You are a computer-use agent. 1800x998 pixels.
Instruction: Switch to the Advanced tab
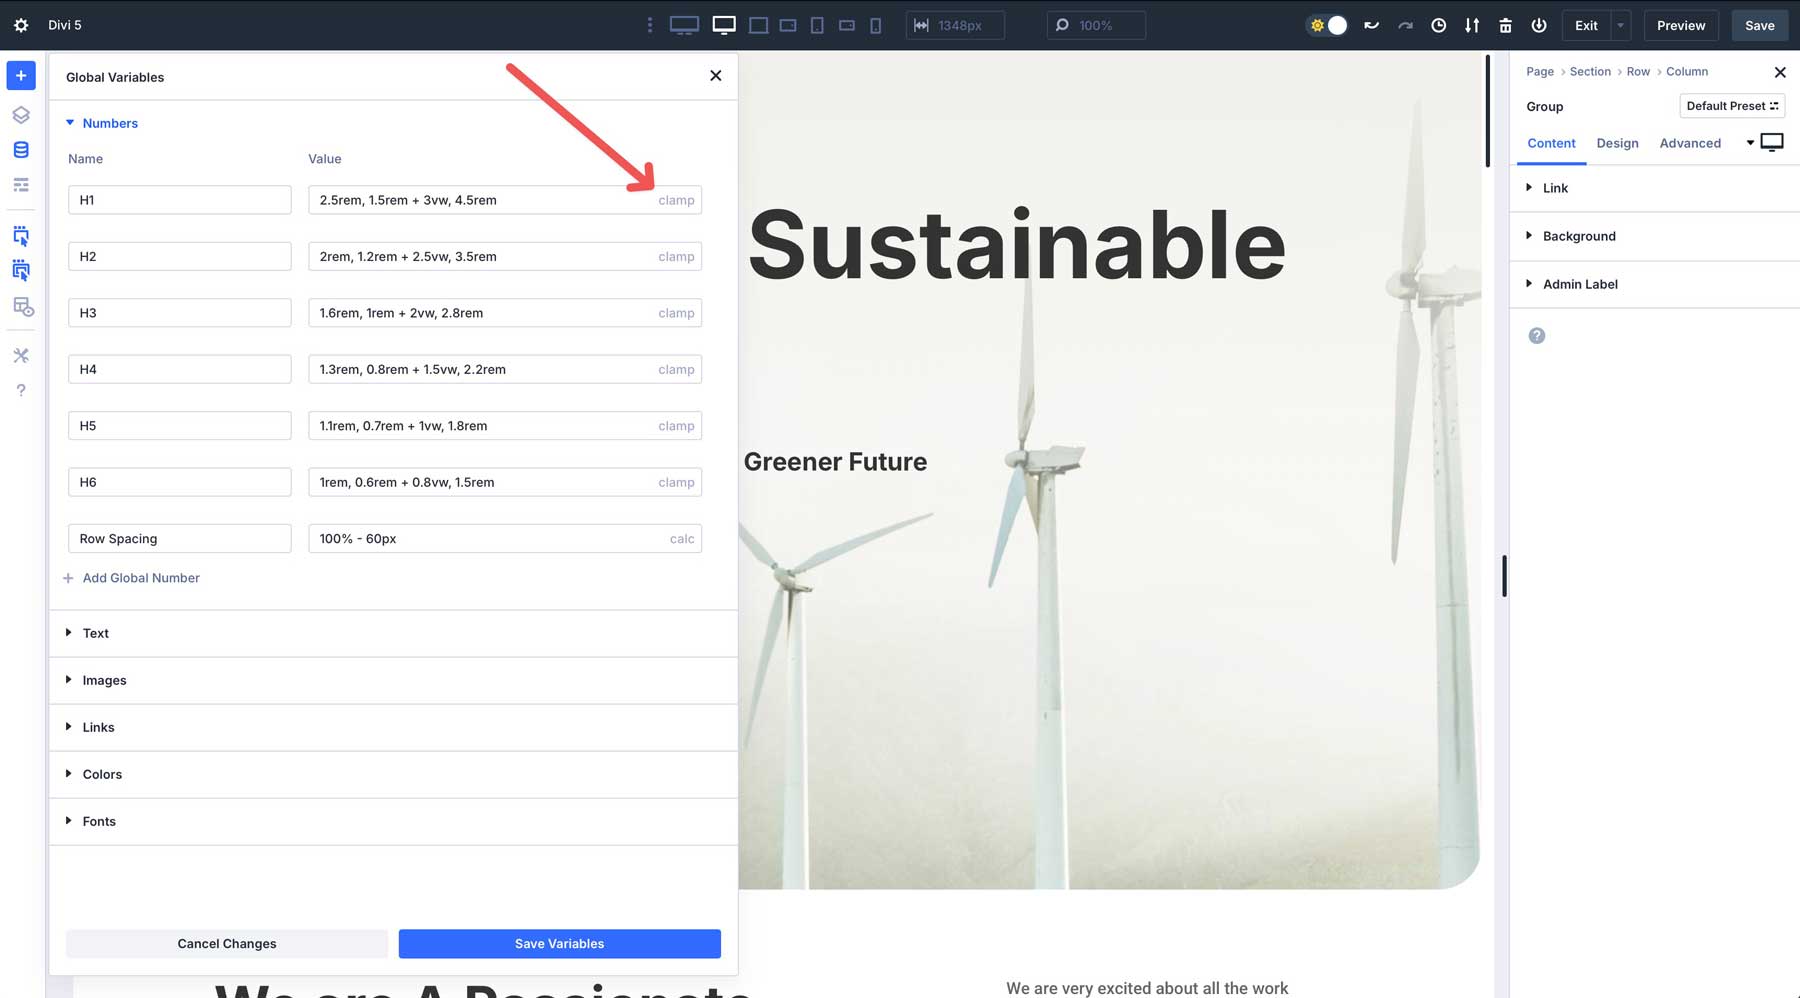[1690, 143]
